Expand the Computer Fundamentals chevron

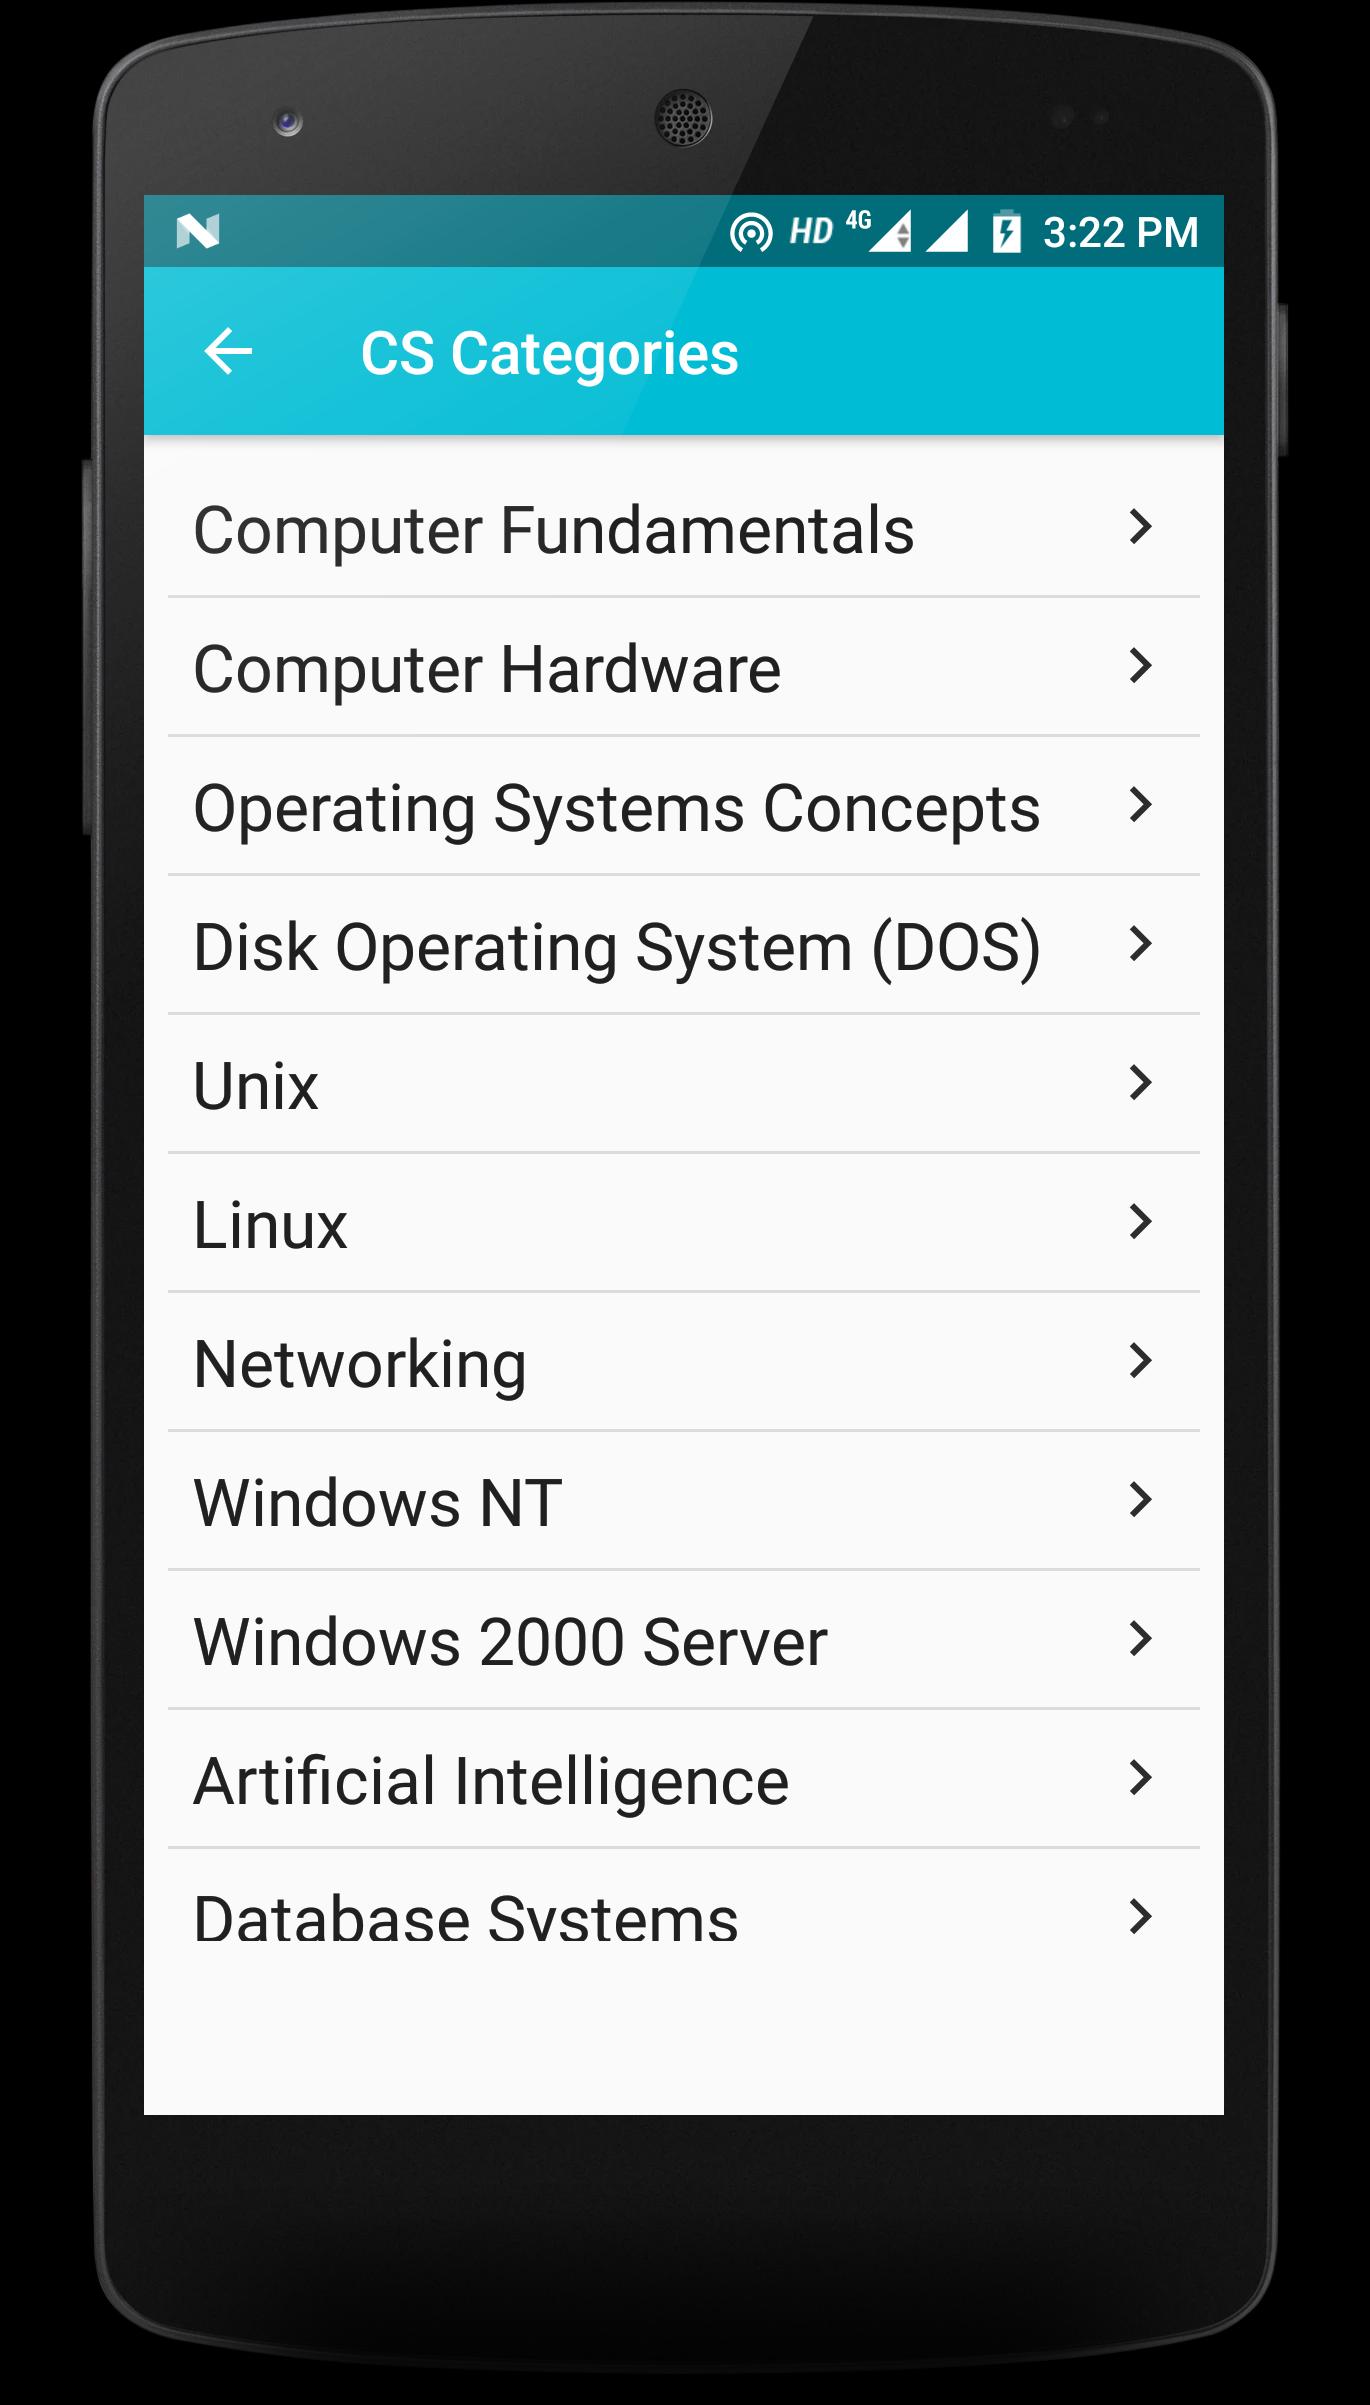[x=1139, y=527]
